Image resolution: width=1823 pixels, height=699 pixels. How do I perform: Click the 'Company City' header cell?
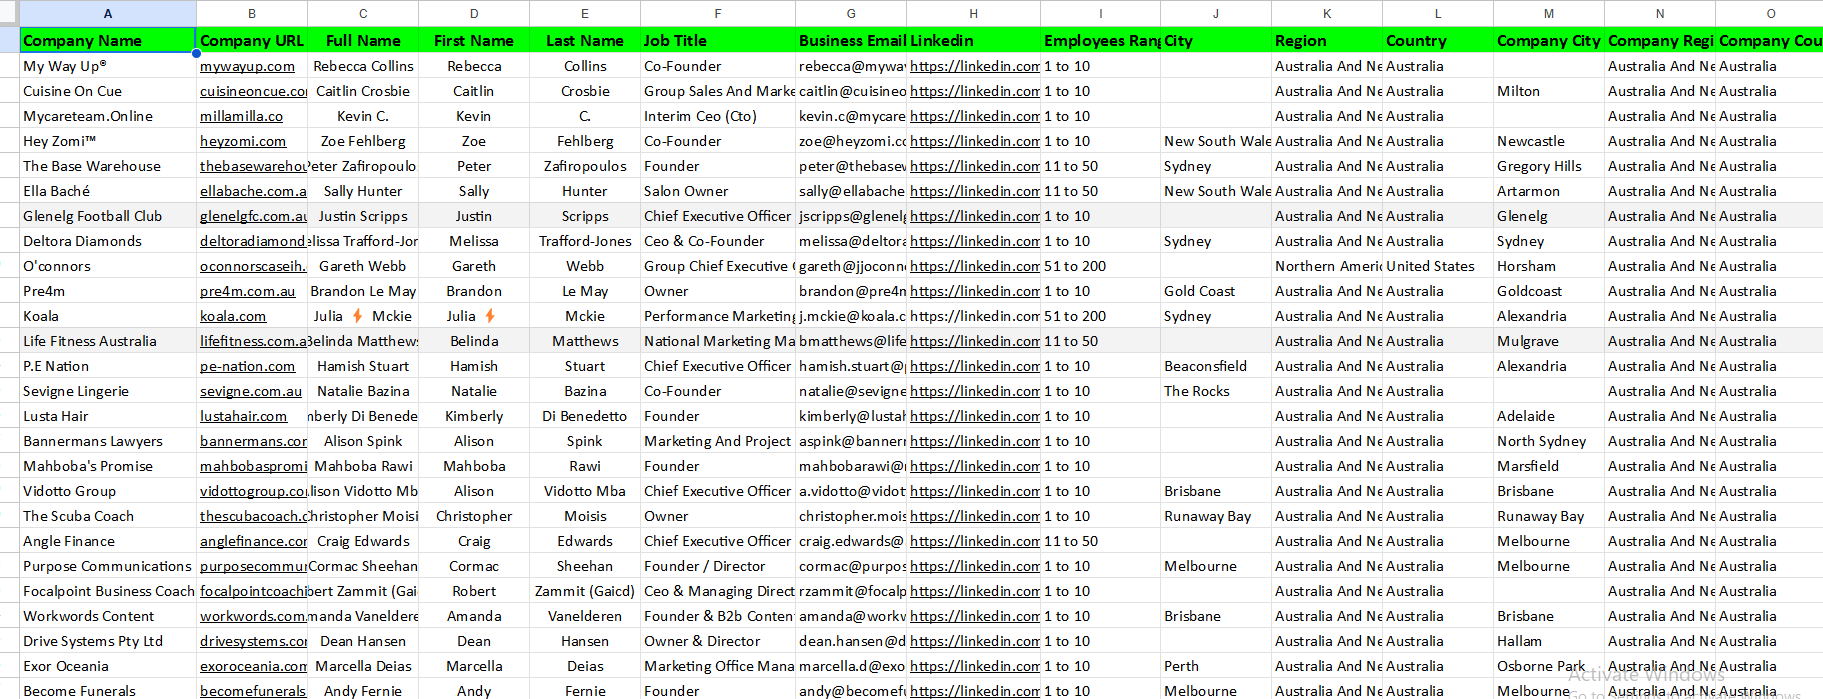click(x=1549, y=40)
